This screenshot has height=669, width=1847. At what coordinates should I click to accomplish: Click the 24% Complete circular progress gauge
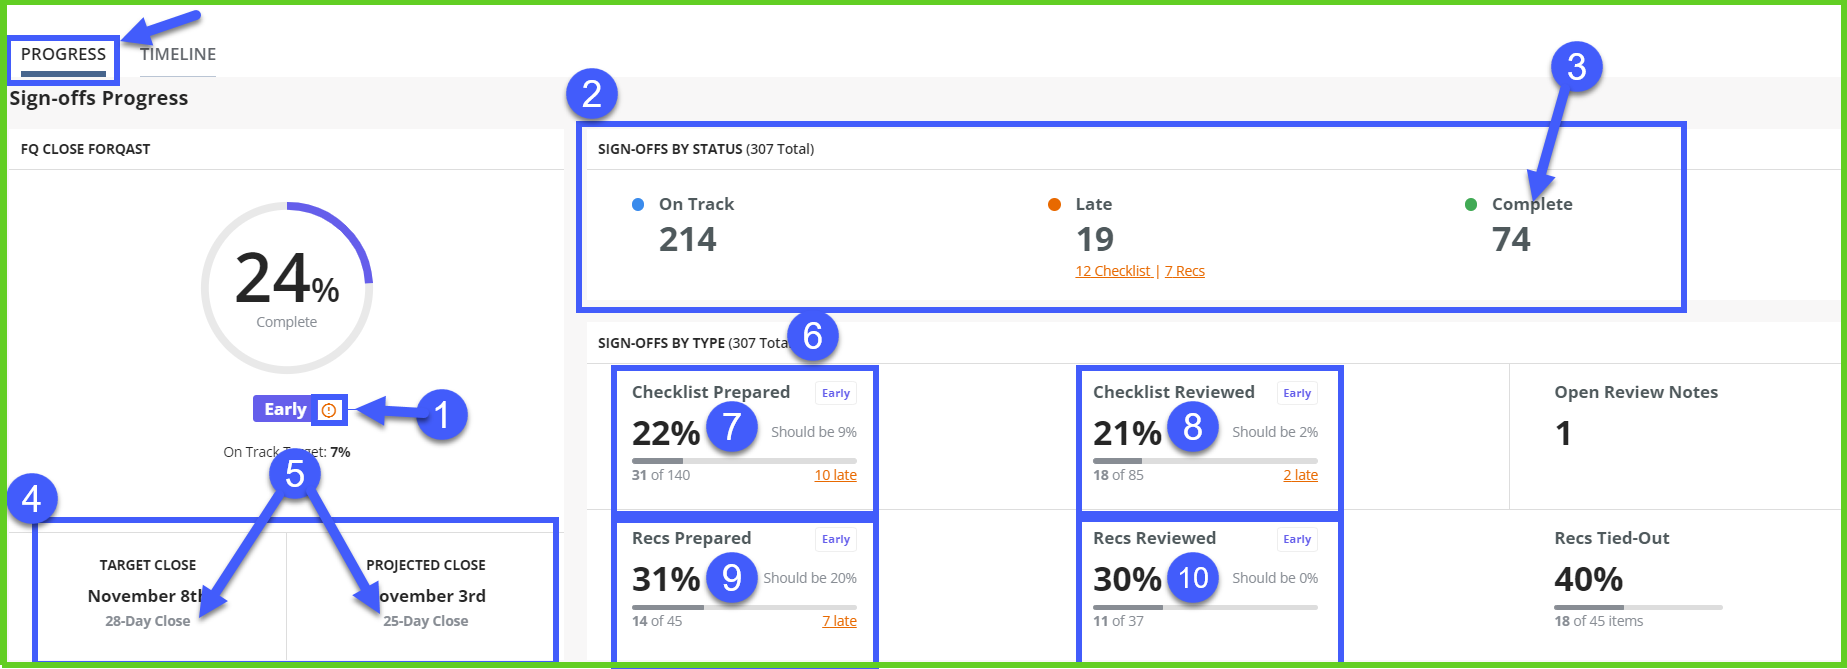[x=287, y=288]
